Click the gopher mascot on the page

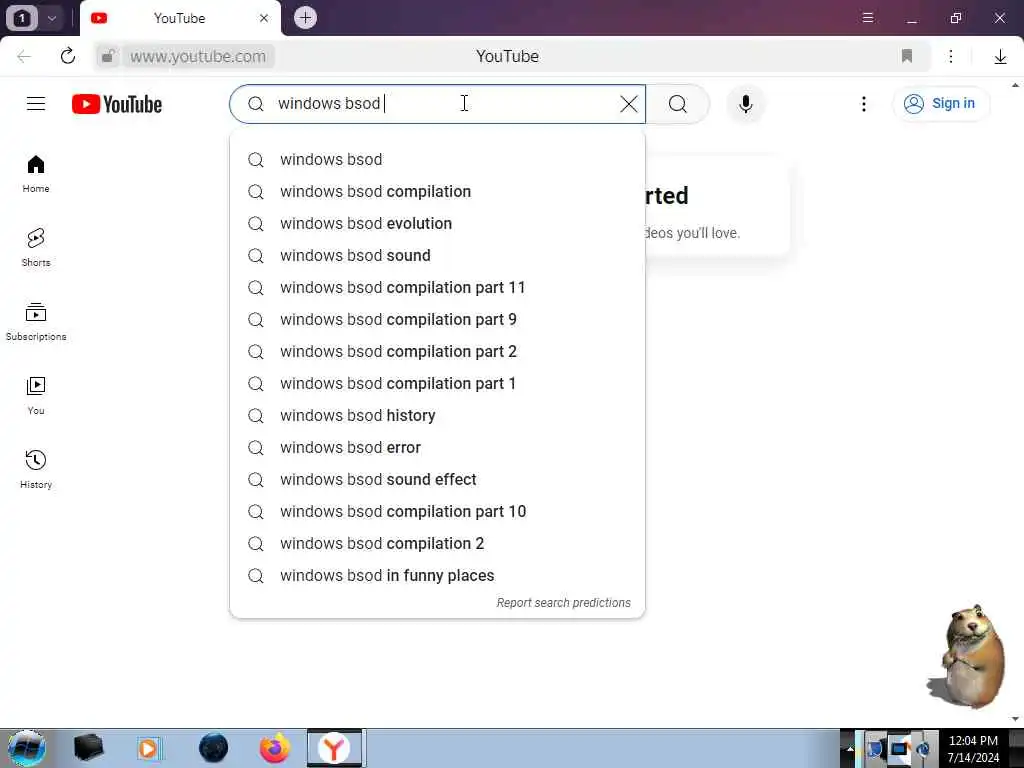[x=967, y=656]
